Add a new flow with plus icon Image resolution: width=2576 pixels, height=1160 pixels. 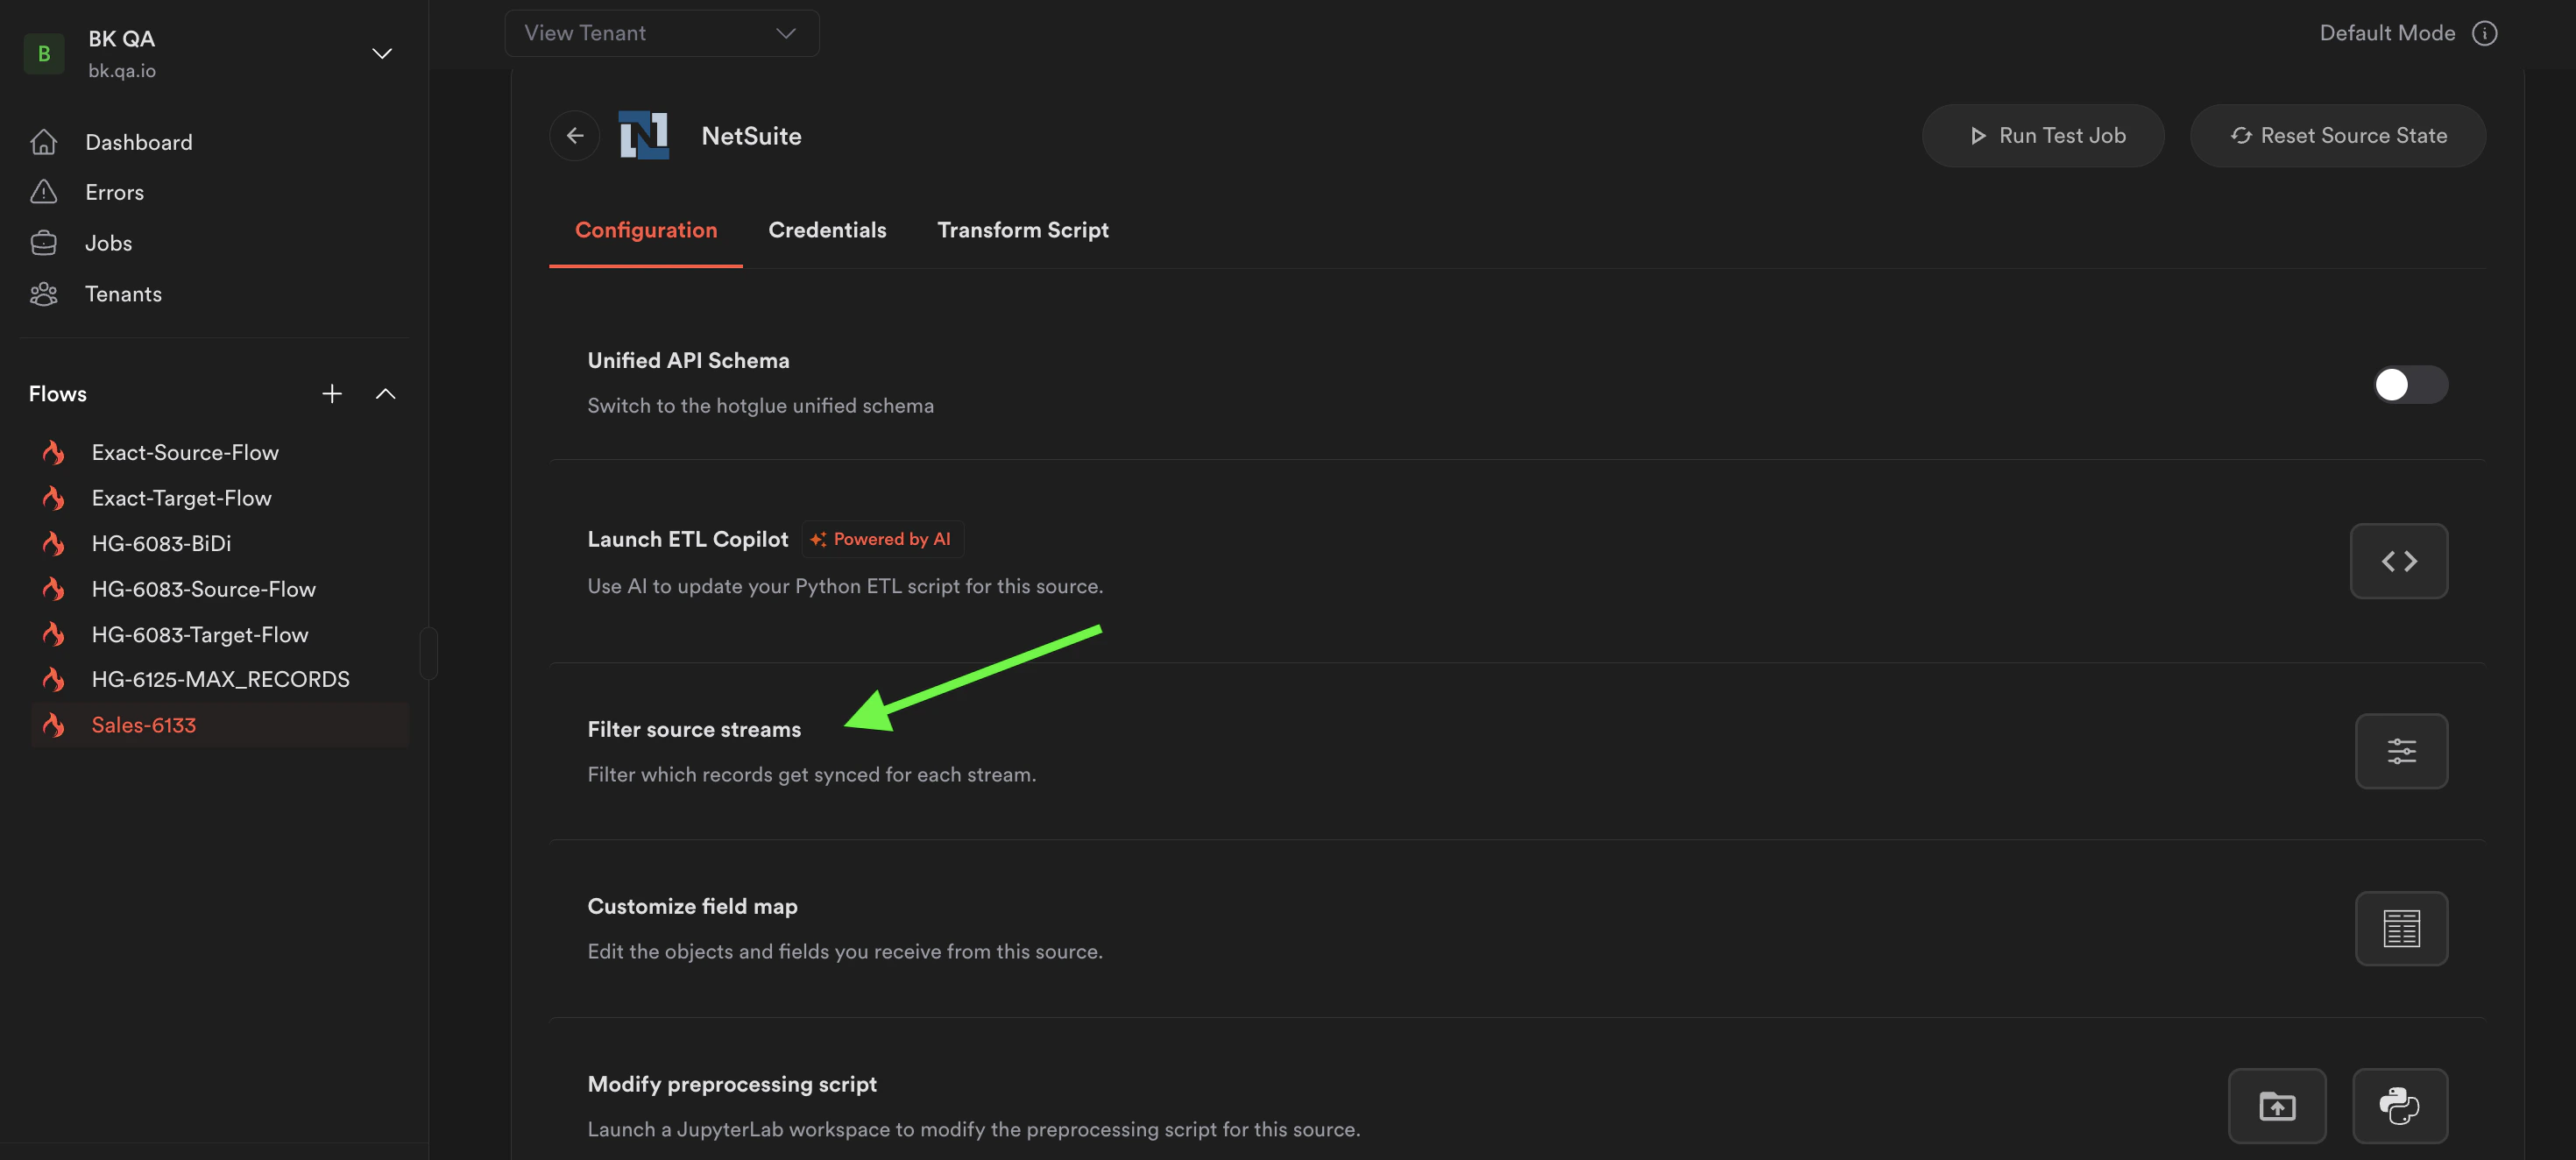coord(332,394)
